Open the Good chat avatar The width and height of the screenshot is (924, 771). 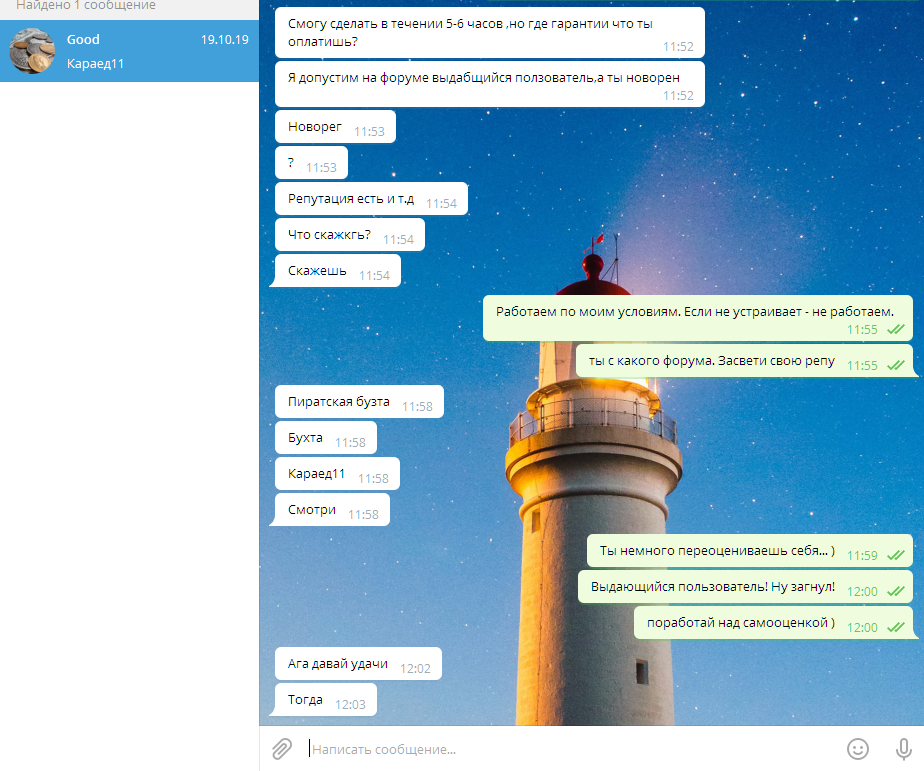click(32, 51)
